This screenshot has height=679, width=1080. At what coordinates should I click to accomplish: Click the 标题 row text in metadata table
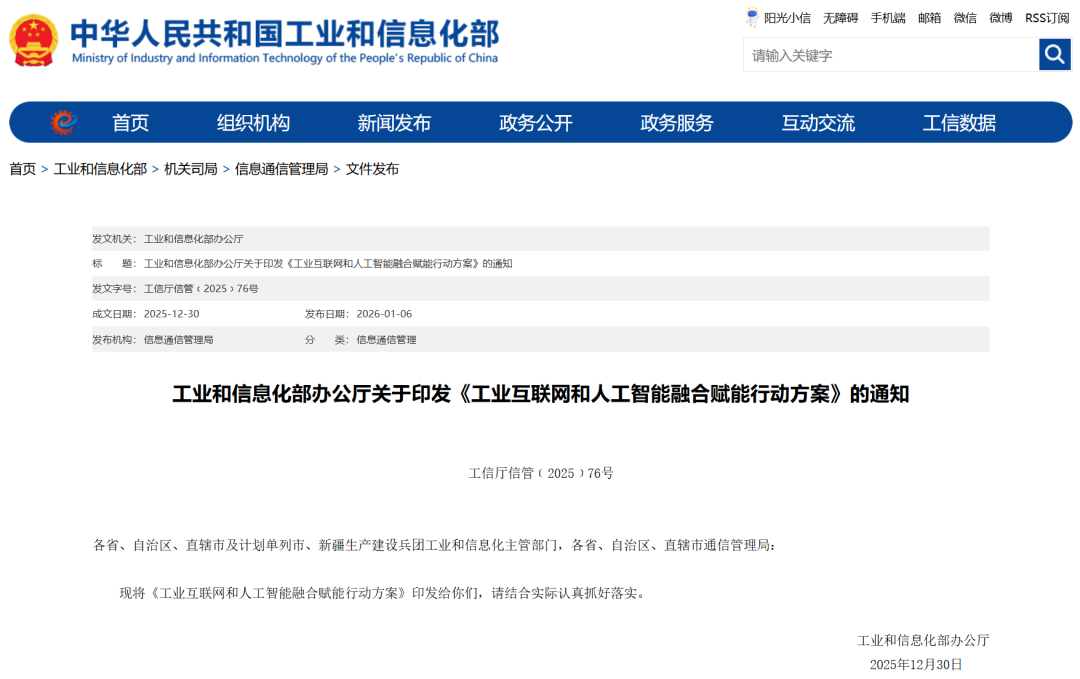tap(328, 264)
